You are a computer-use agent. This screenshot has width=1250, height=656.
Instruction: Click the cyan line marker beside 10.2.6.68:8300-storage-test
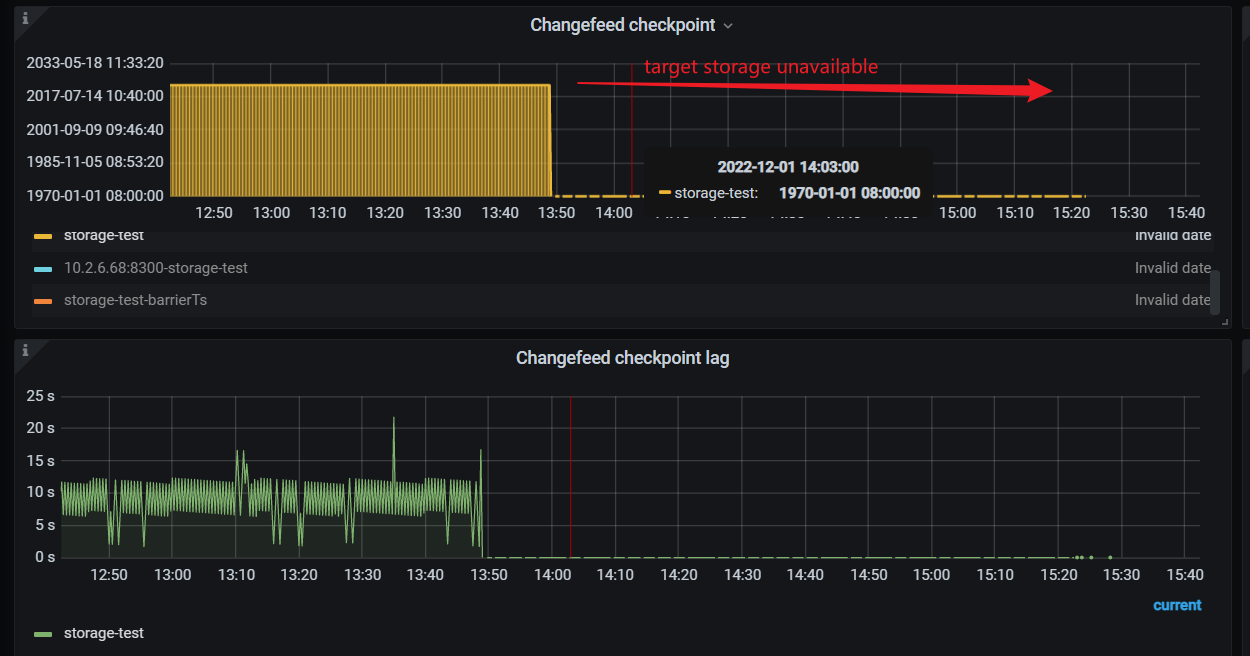coord(45,268)
